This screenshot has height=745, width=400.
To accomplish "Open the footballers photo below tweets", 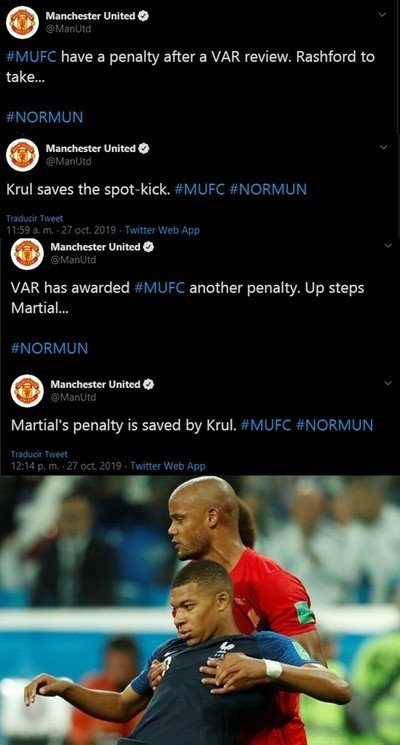I will 200,610.
